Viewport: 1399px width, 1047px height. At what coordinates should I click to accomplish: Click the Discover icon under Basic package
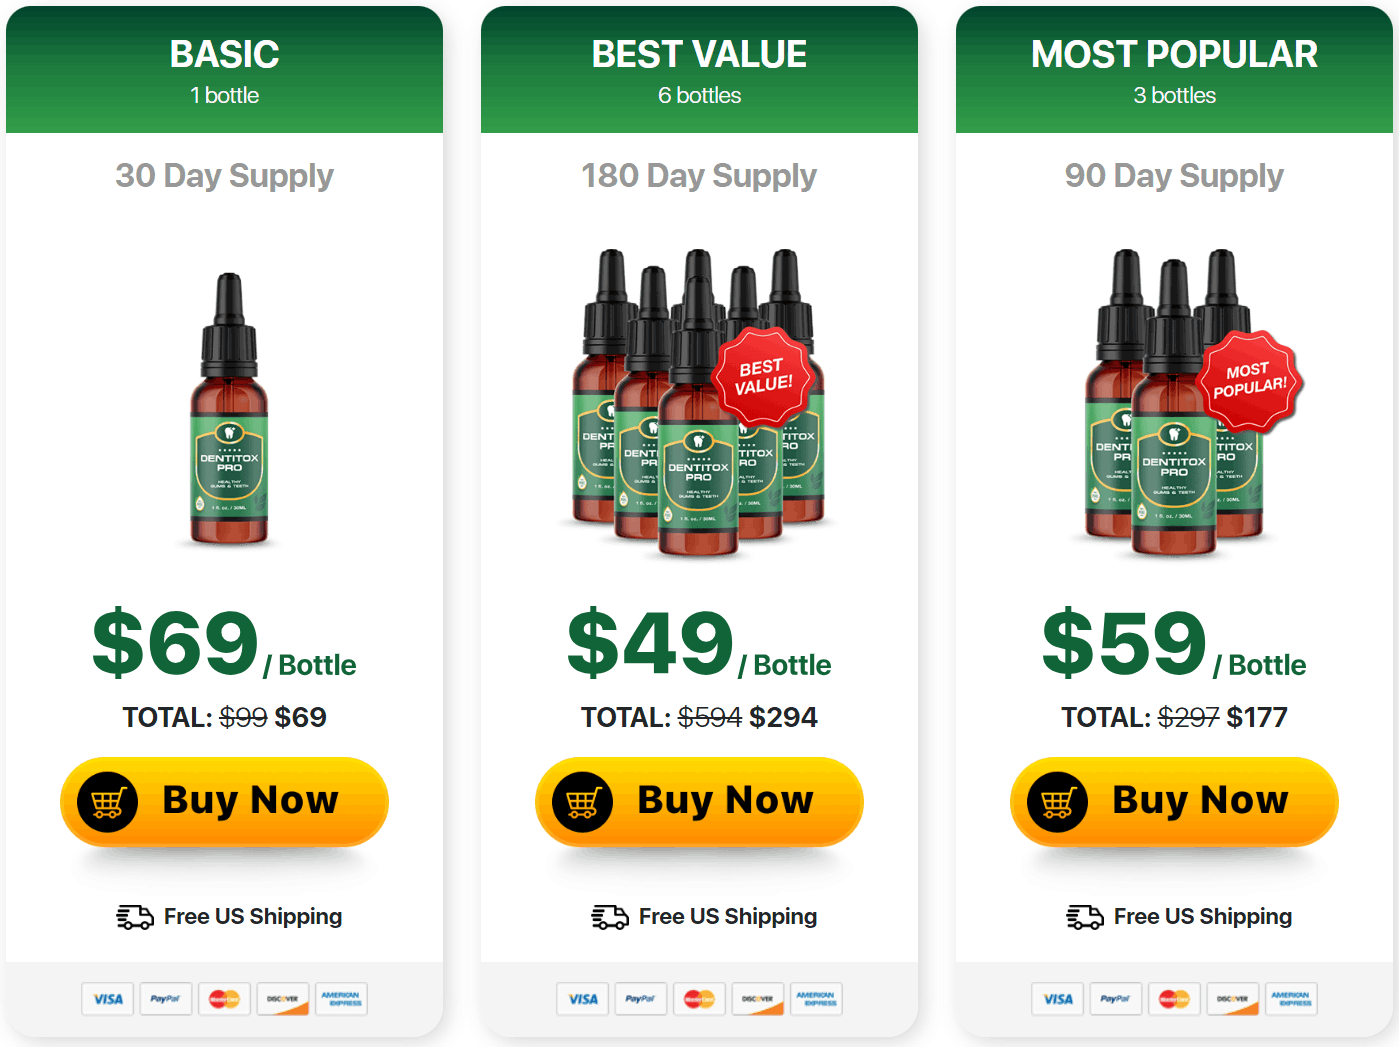[283, 999]
